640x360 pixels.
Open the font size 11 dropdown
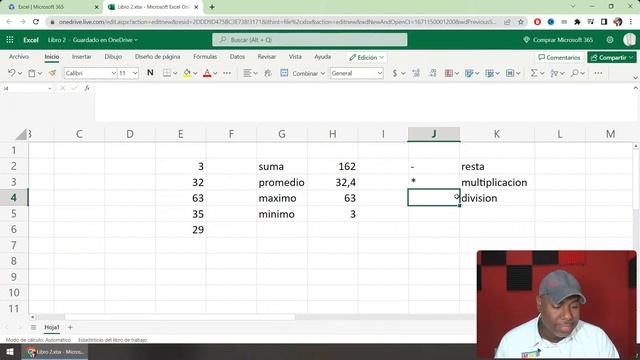pos(135,73)
